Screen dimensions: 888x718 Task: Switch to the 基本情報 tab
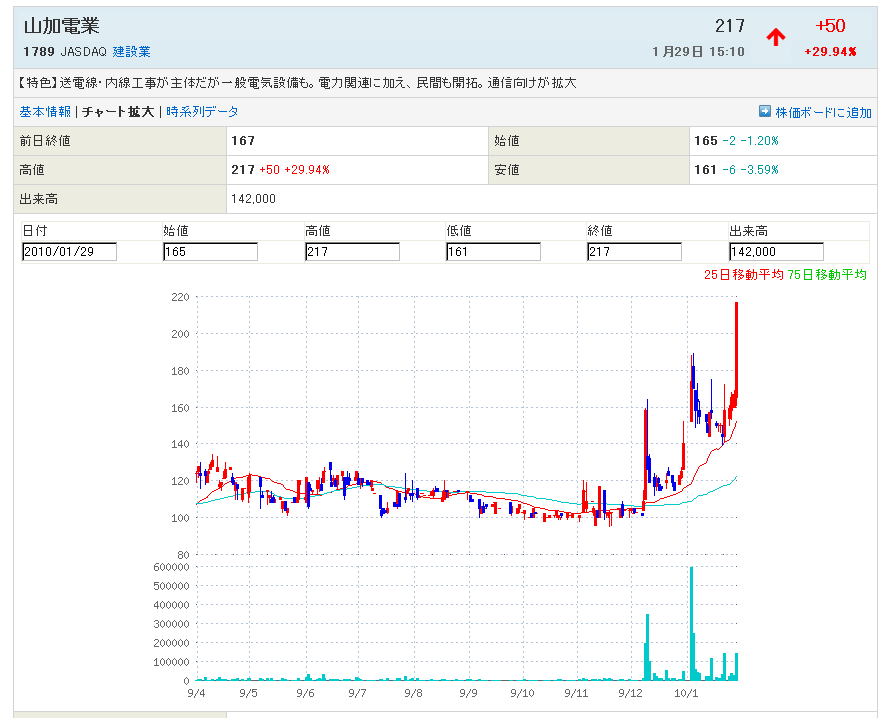click(x=45, y=112)
